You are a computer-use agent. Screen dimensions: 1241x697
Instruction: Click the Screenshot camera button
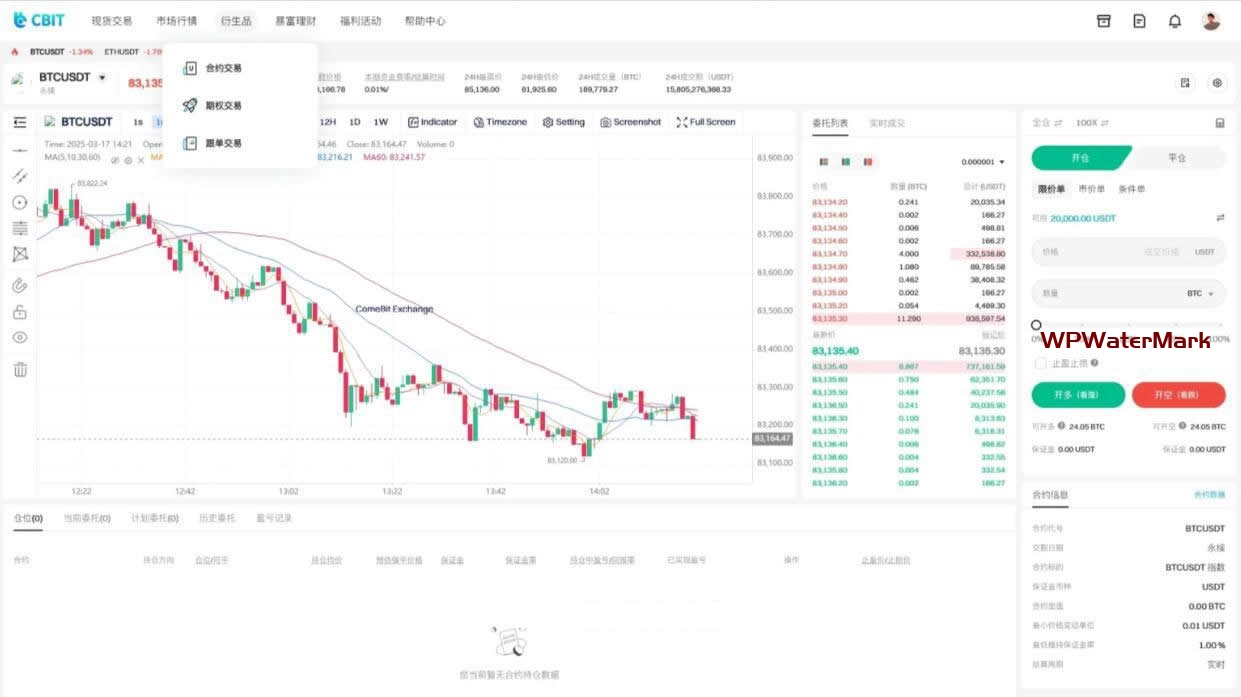631,122
